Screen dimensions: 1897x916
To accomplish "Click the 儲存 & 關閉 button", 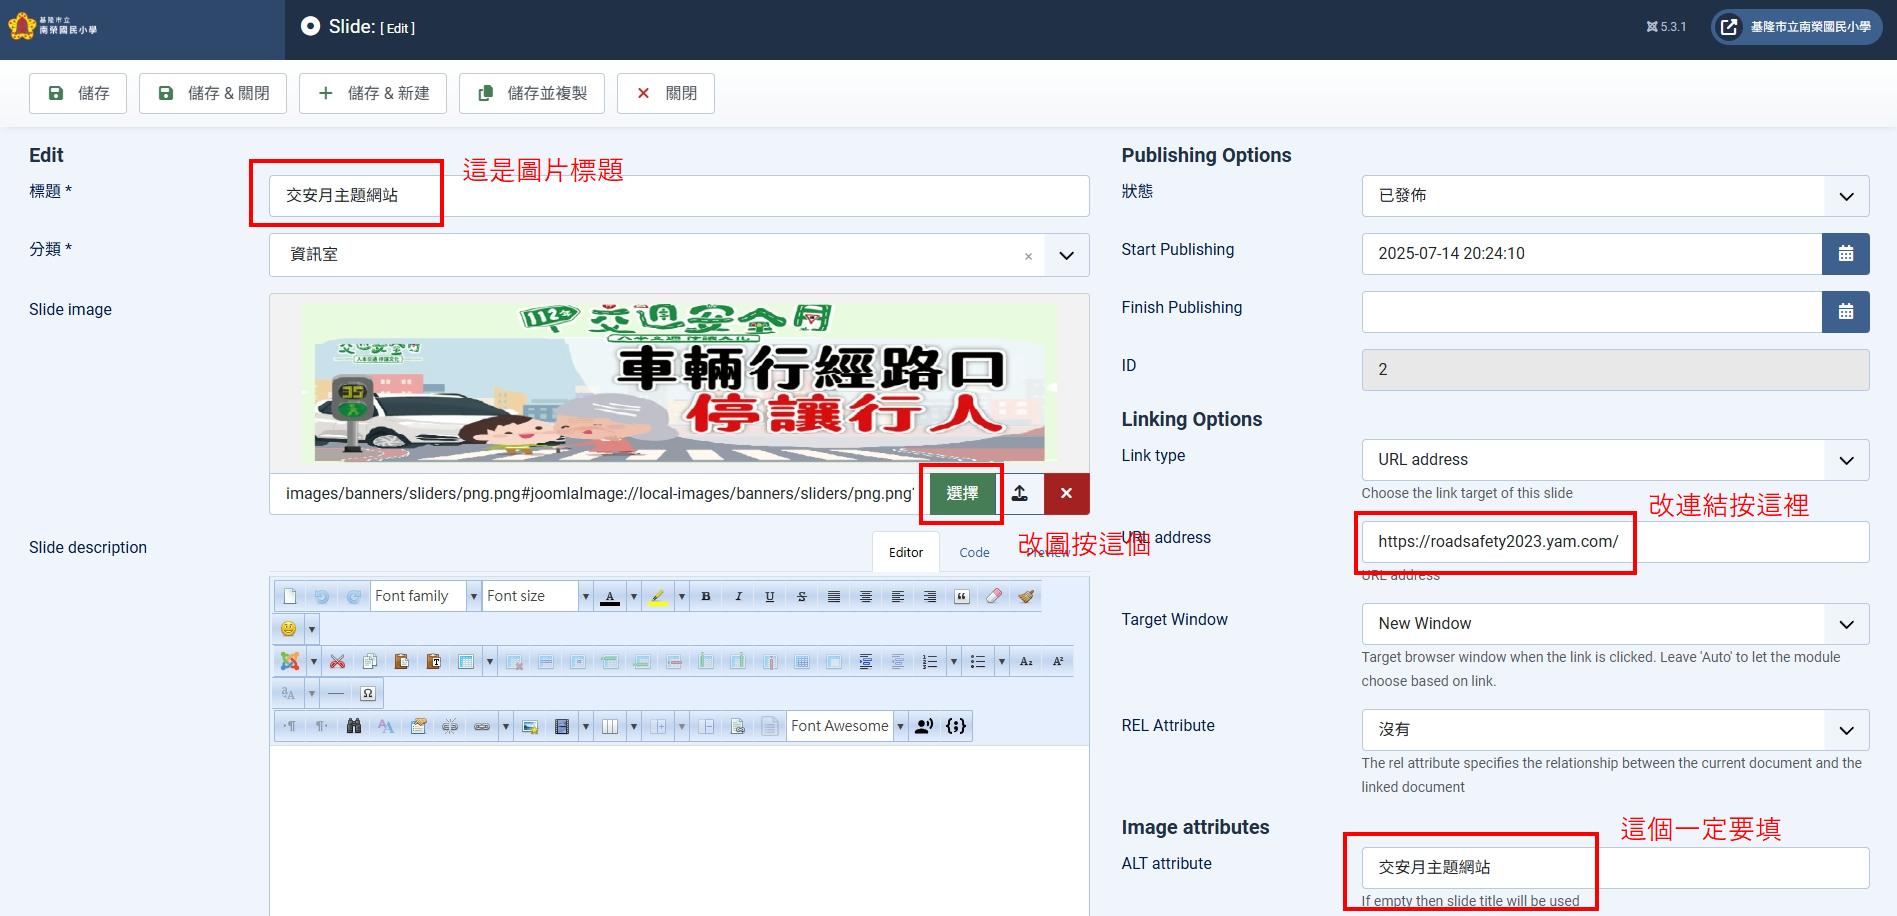I will coord(213,93).
